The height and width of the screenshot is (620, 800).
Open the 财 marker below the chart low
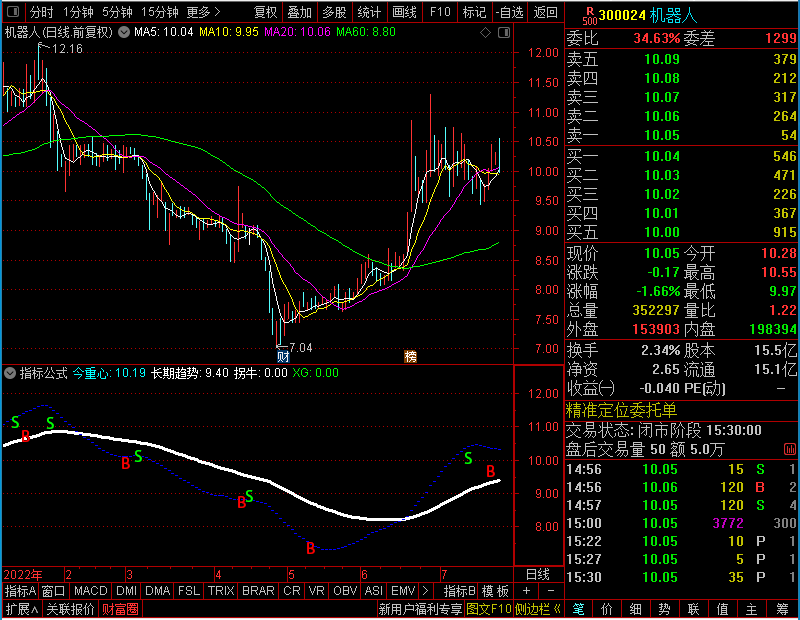(283, 356)
